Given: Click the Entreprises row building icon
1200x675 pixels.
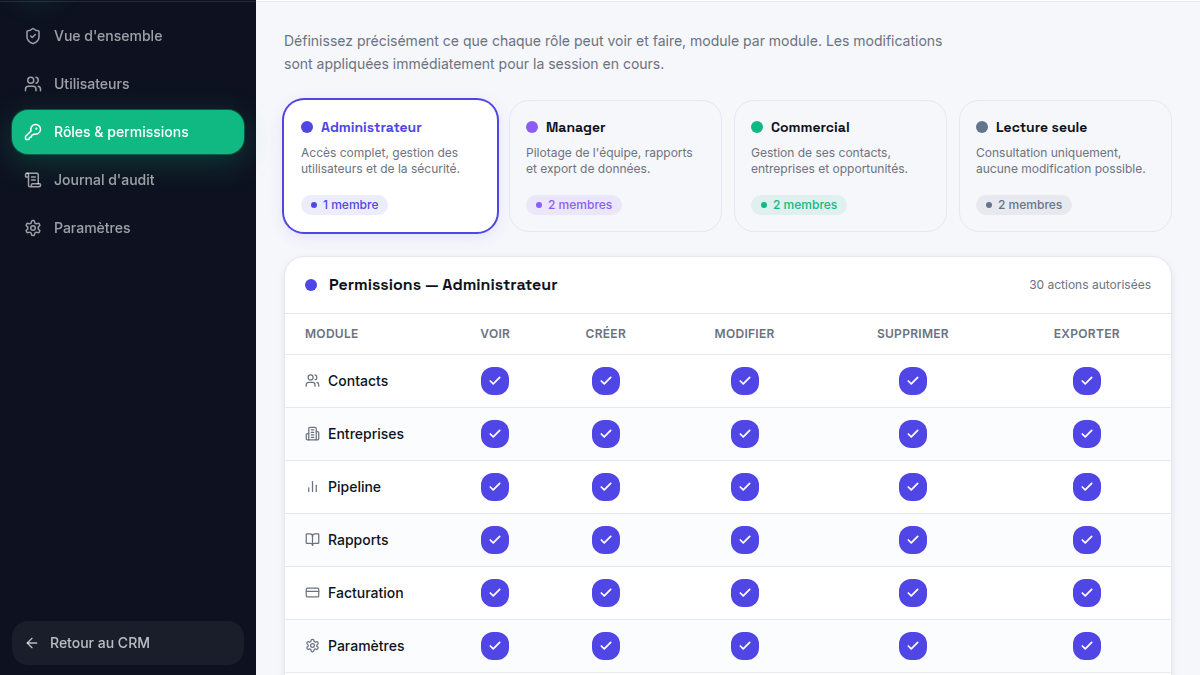Looking at the screenshot, I should (x=312, y=434).
